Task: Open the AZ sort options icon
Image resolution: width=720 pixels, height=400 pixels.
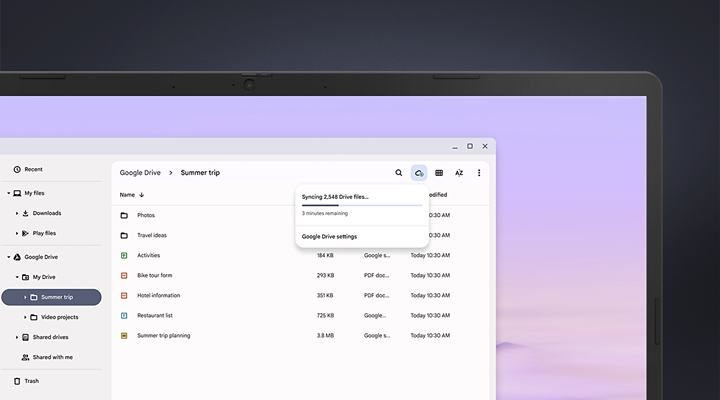Action: 459,173
